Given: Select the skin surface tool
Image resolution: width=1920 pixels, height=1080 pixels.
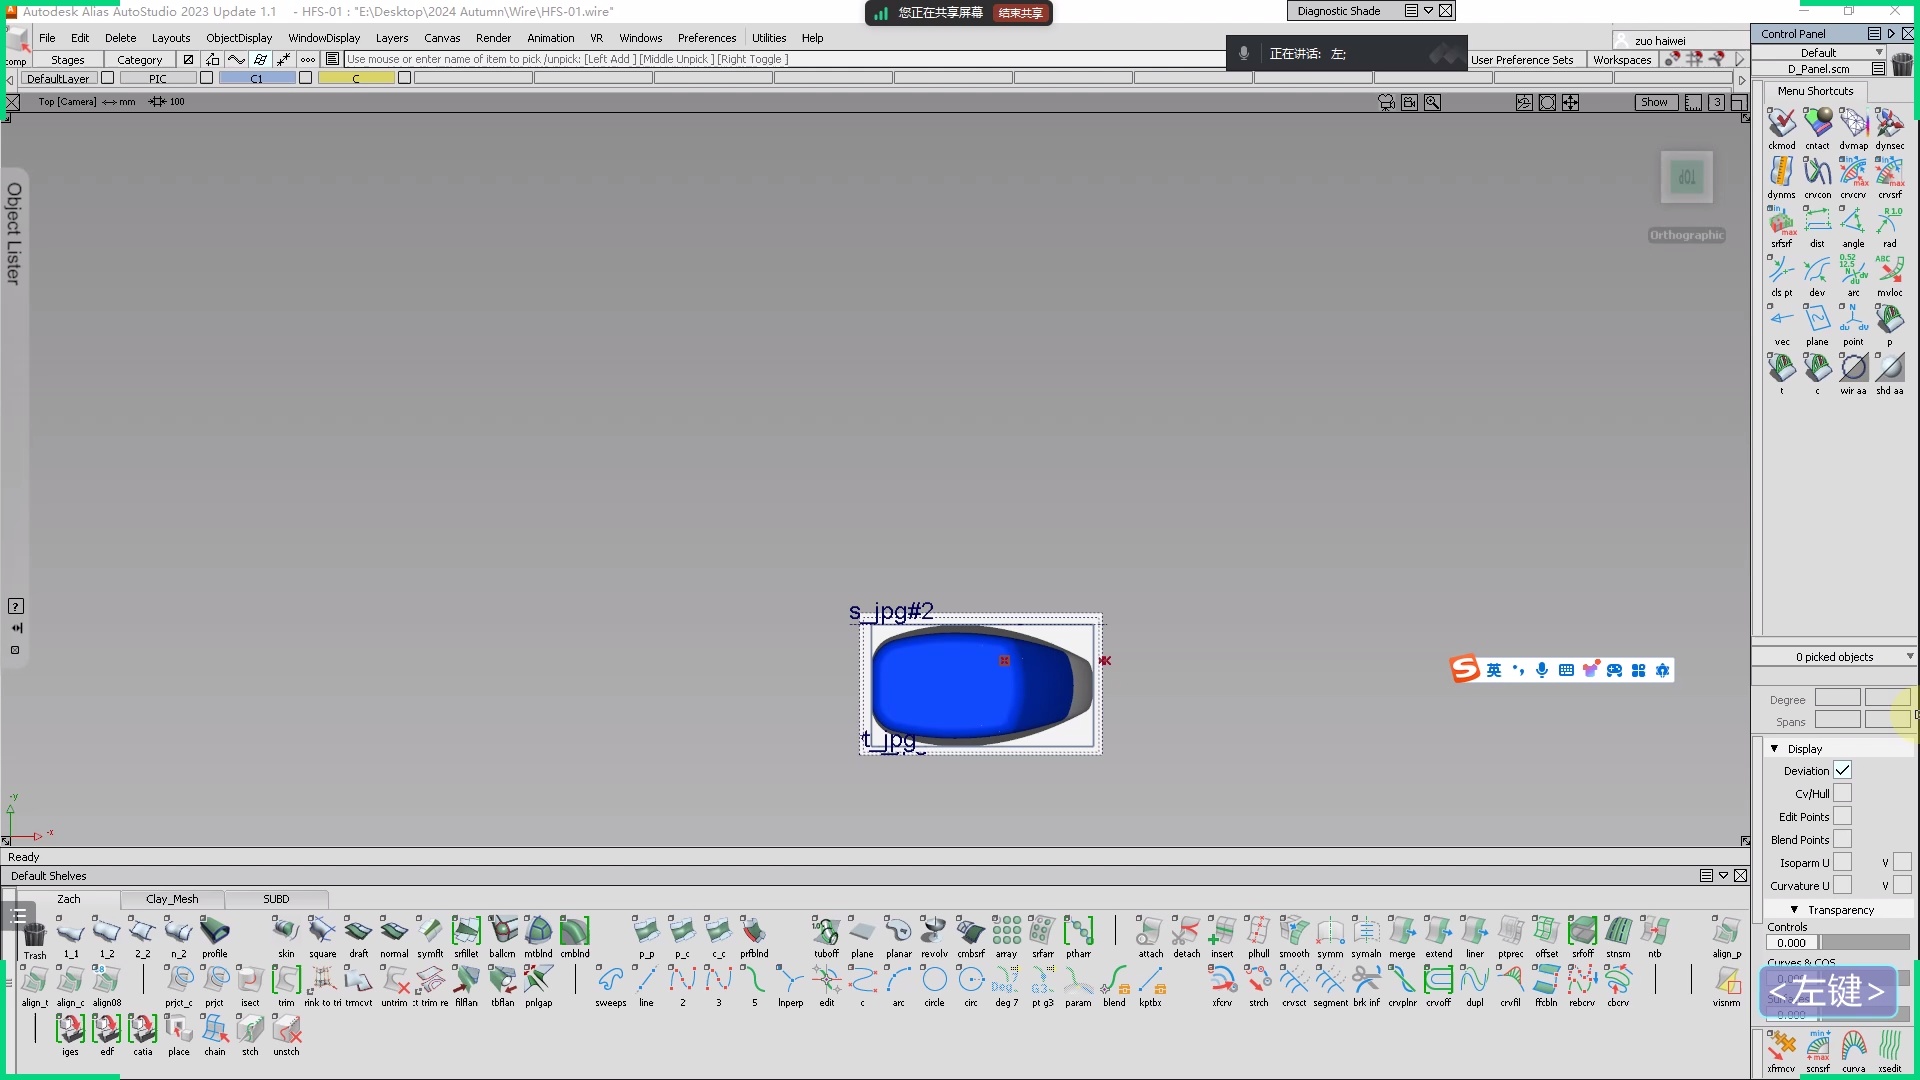Looking at the screenshot, I should point(286,932).
